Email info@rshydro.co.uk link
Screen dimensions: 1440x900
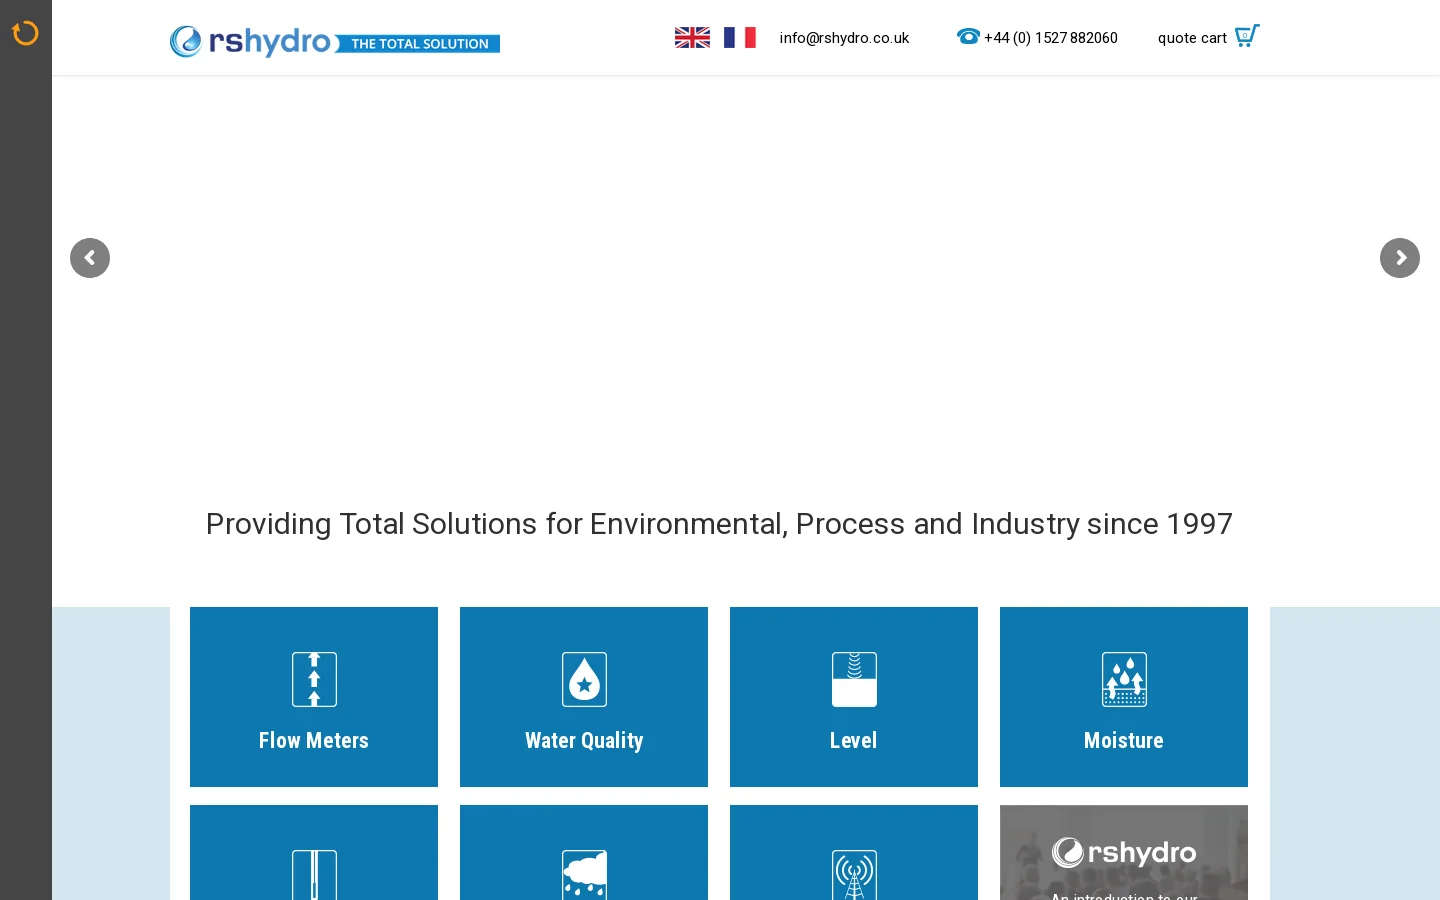point(844,38)
